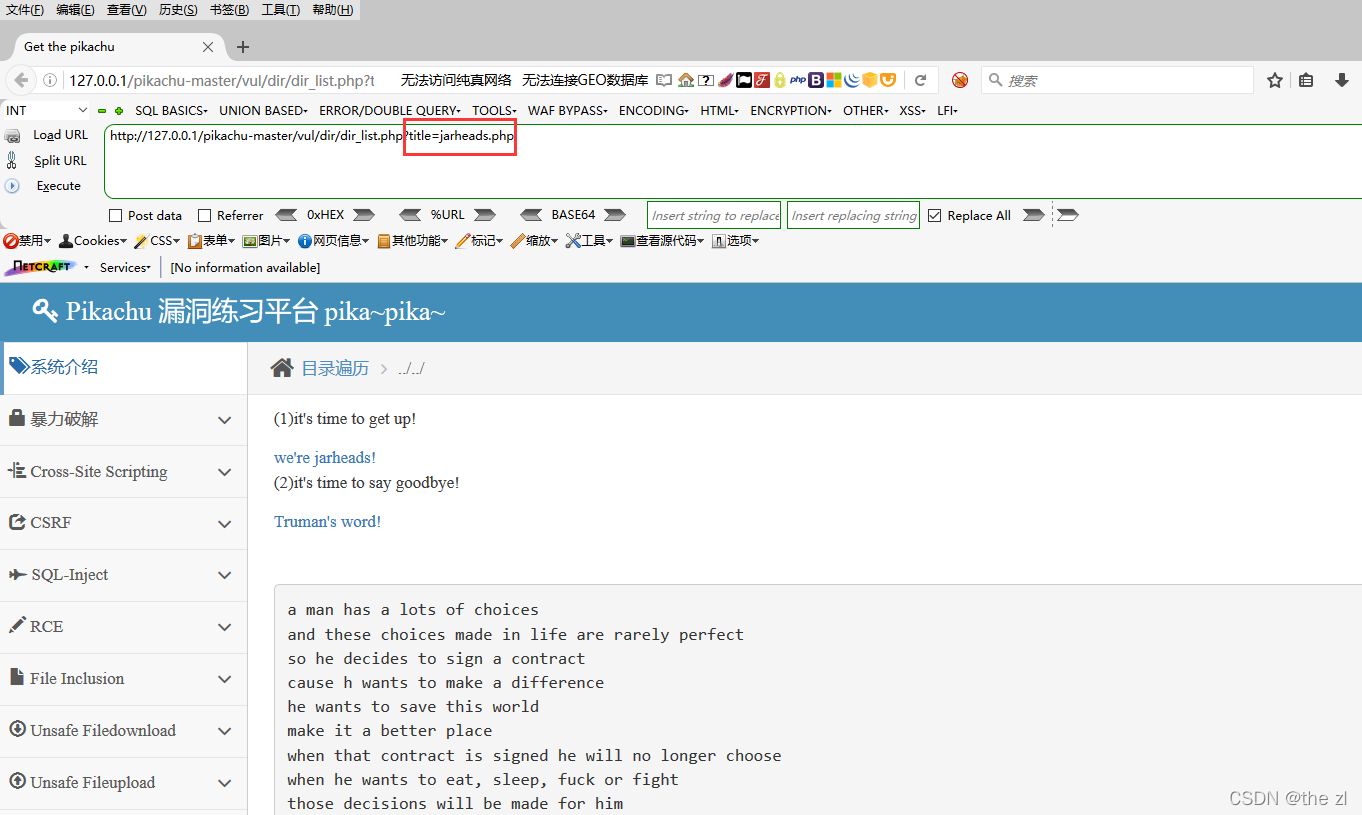Open the 系统介绍 sidebar item

point(124,368)
